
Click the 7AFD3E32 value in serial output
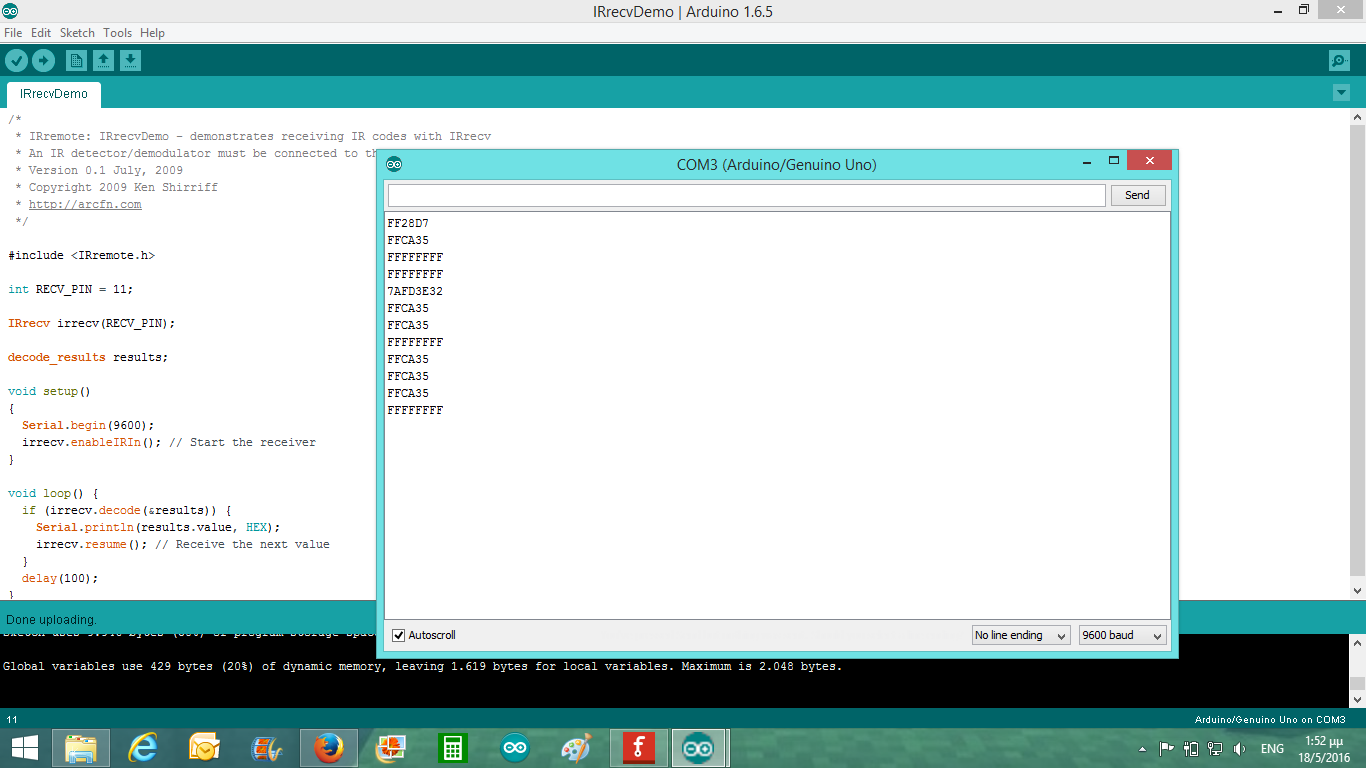point(415,291)
